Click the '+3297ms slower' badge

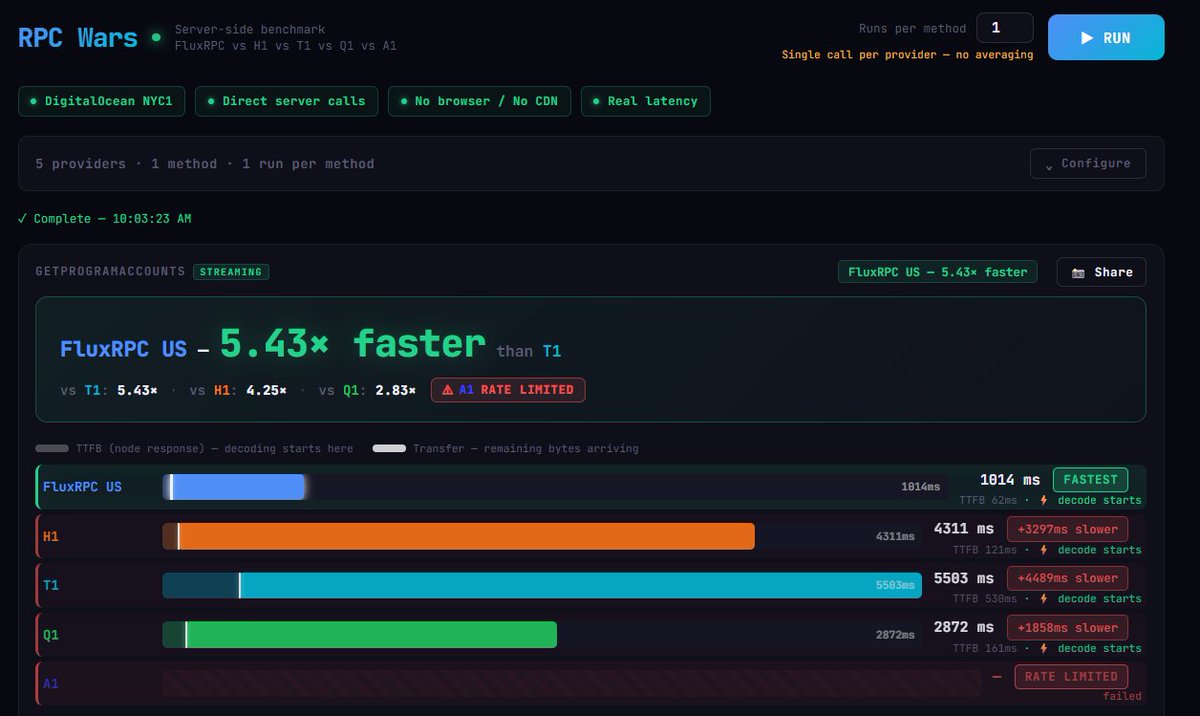tap(1068, 529)
